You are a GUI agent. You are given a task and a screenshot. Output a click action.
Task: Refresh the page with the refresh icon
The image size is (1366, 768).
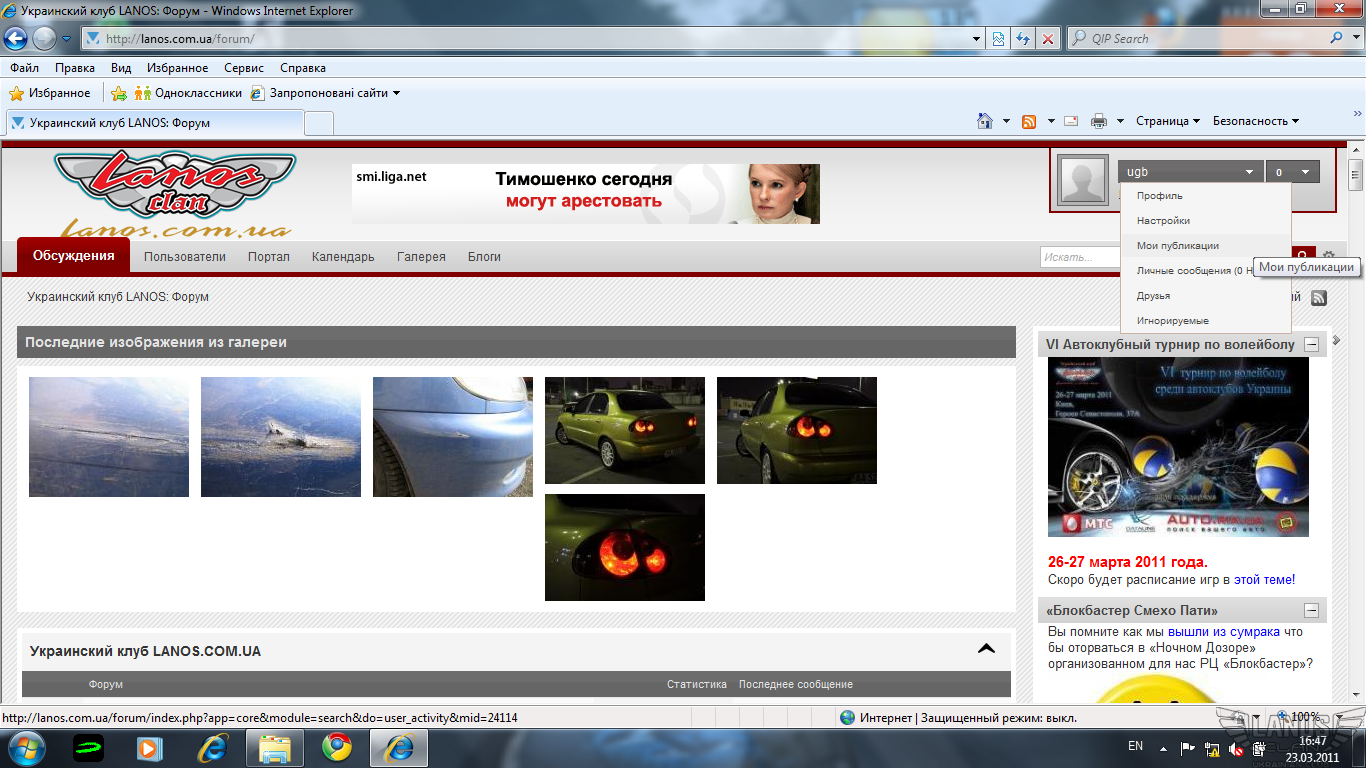1023,39
